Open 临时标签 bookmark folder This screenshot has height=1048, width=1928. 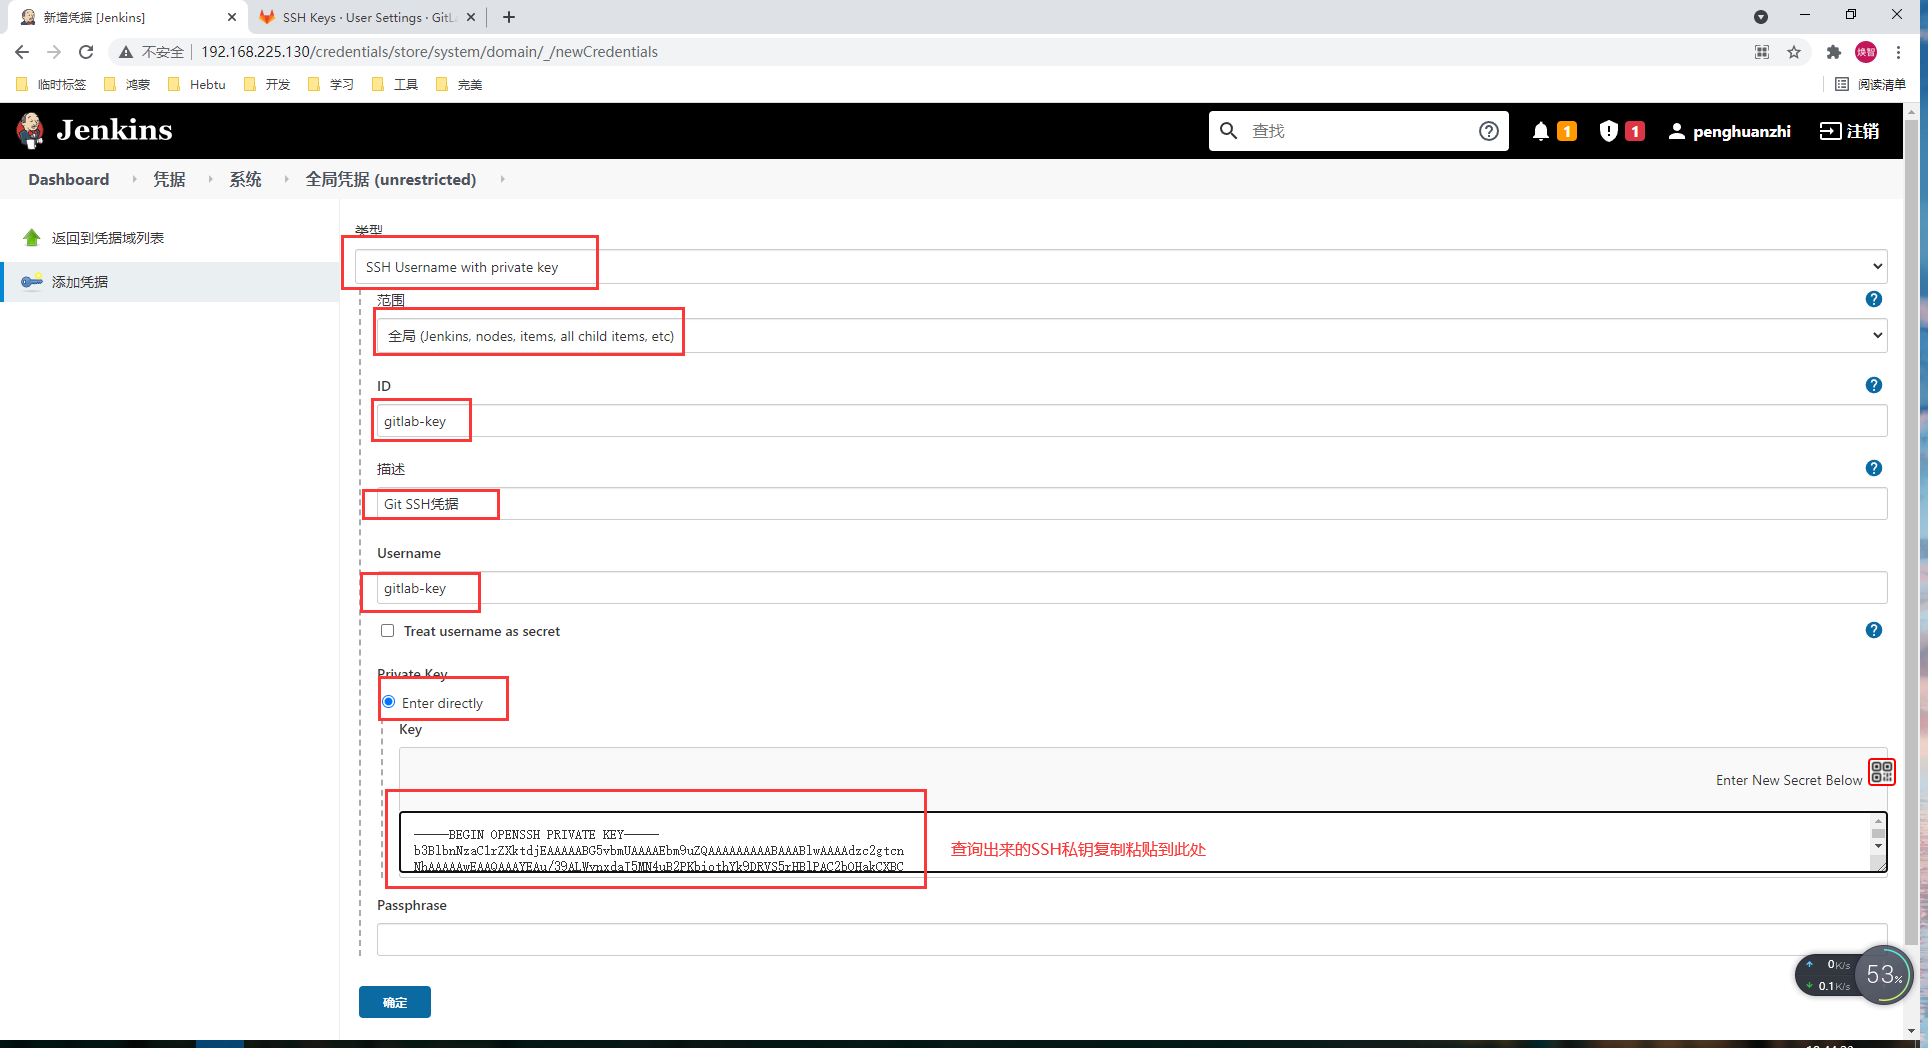51,85
